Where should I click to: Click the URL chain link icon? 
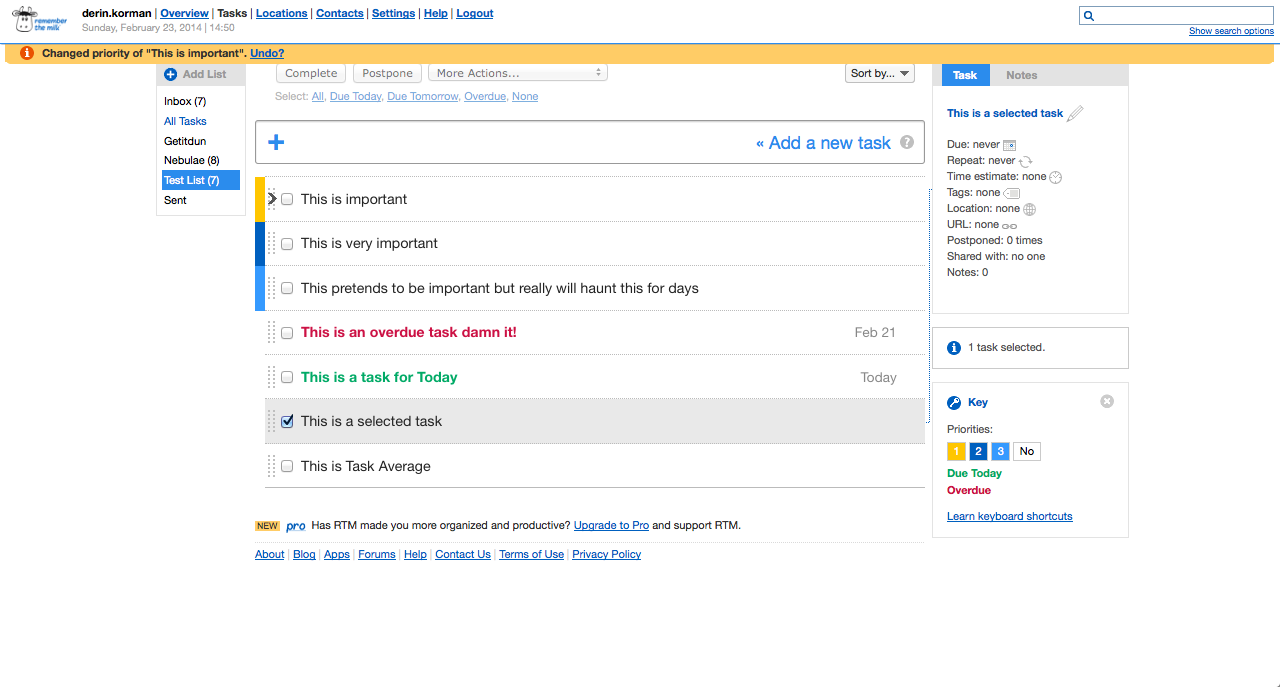(1009, 225)
